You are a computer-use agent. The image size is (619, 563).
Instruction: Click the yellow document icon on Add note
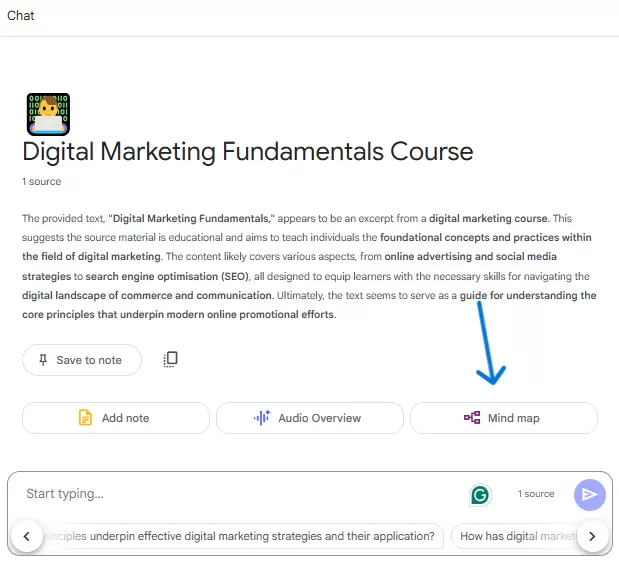click(85, 418)
